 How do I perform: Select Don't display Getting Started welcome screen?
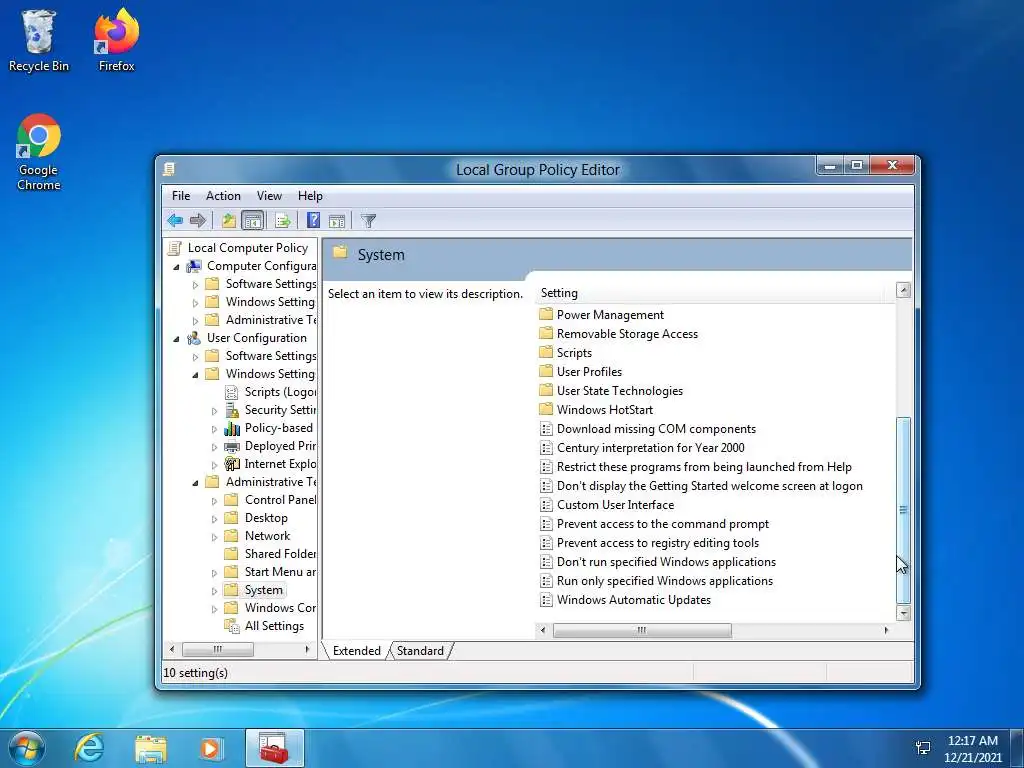[710, 486]
